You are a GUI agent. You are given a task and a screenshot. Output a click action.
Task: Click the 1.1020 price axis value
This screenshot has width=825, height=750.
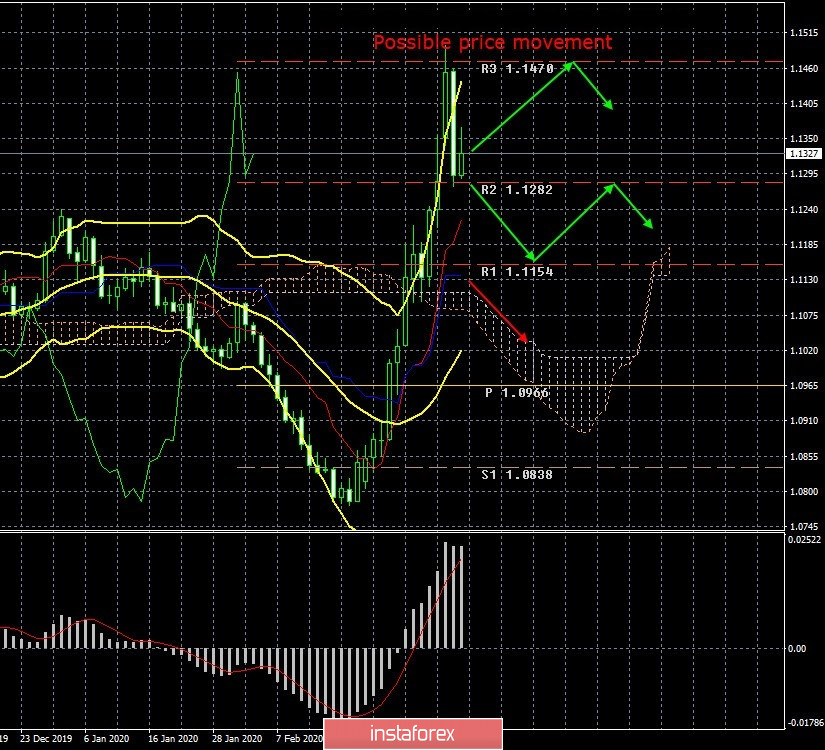(x=804, y=351)
